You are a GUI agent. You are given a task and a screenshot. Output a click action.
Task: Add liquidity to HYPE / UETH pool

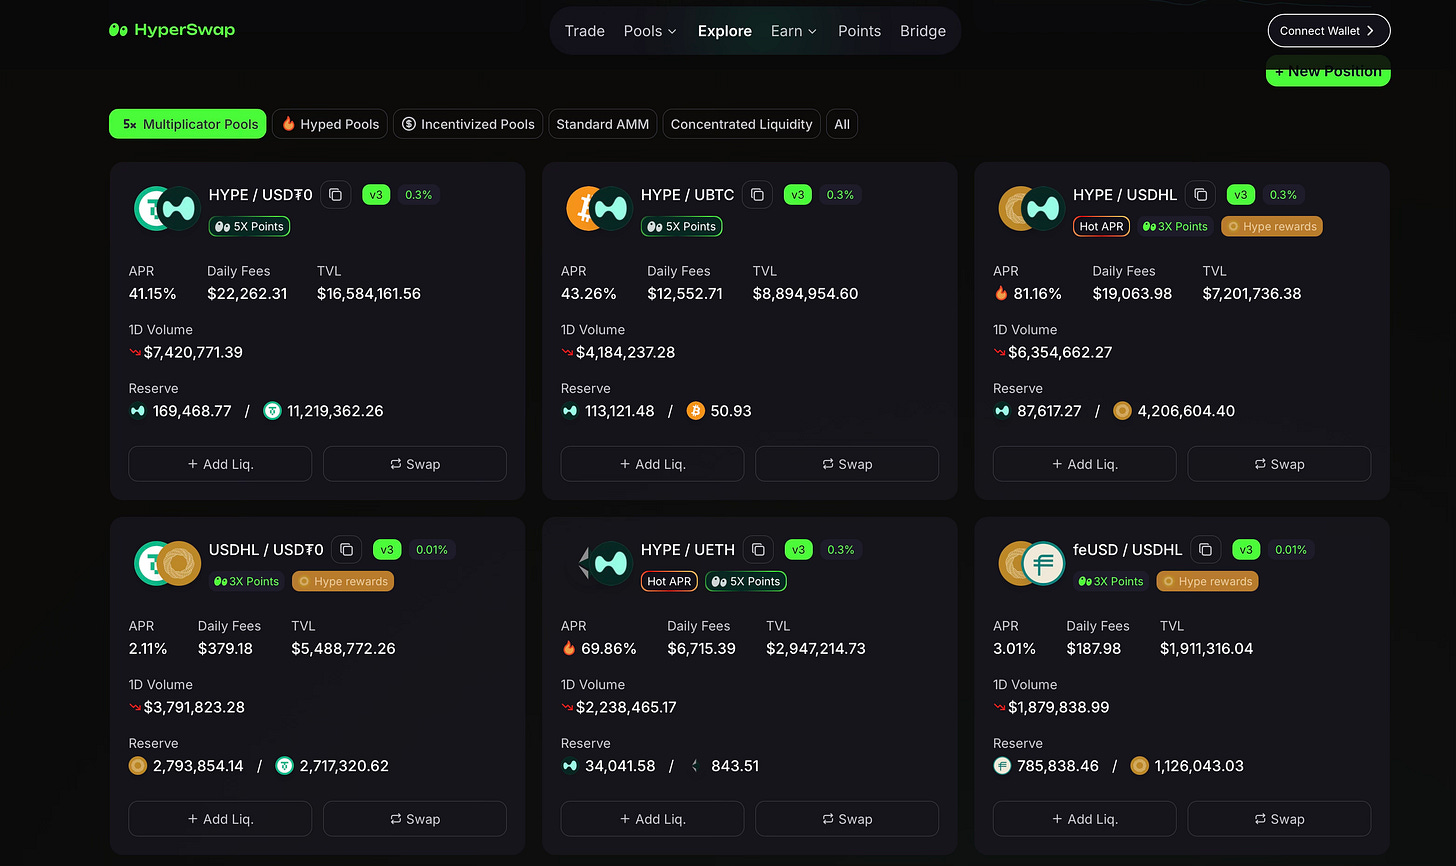coord(652,819)
